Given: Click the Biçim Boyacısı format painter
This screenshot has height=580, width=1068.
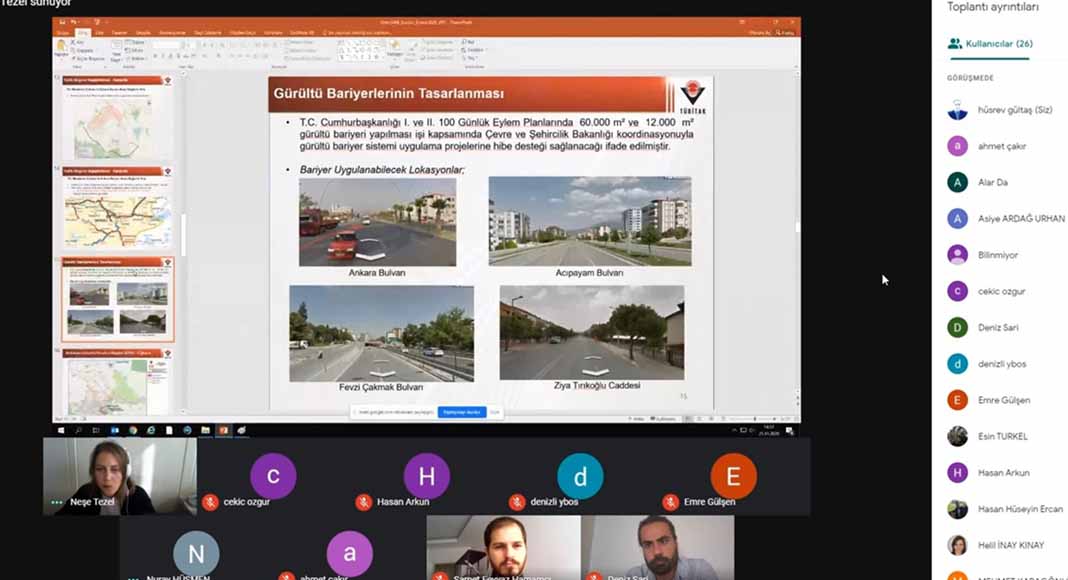Looking at the screenshot, I should pos(89,59).
